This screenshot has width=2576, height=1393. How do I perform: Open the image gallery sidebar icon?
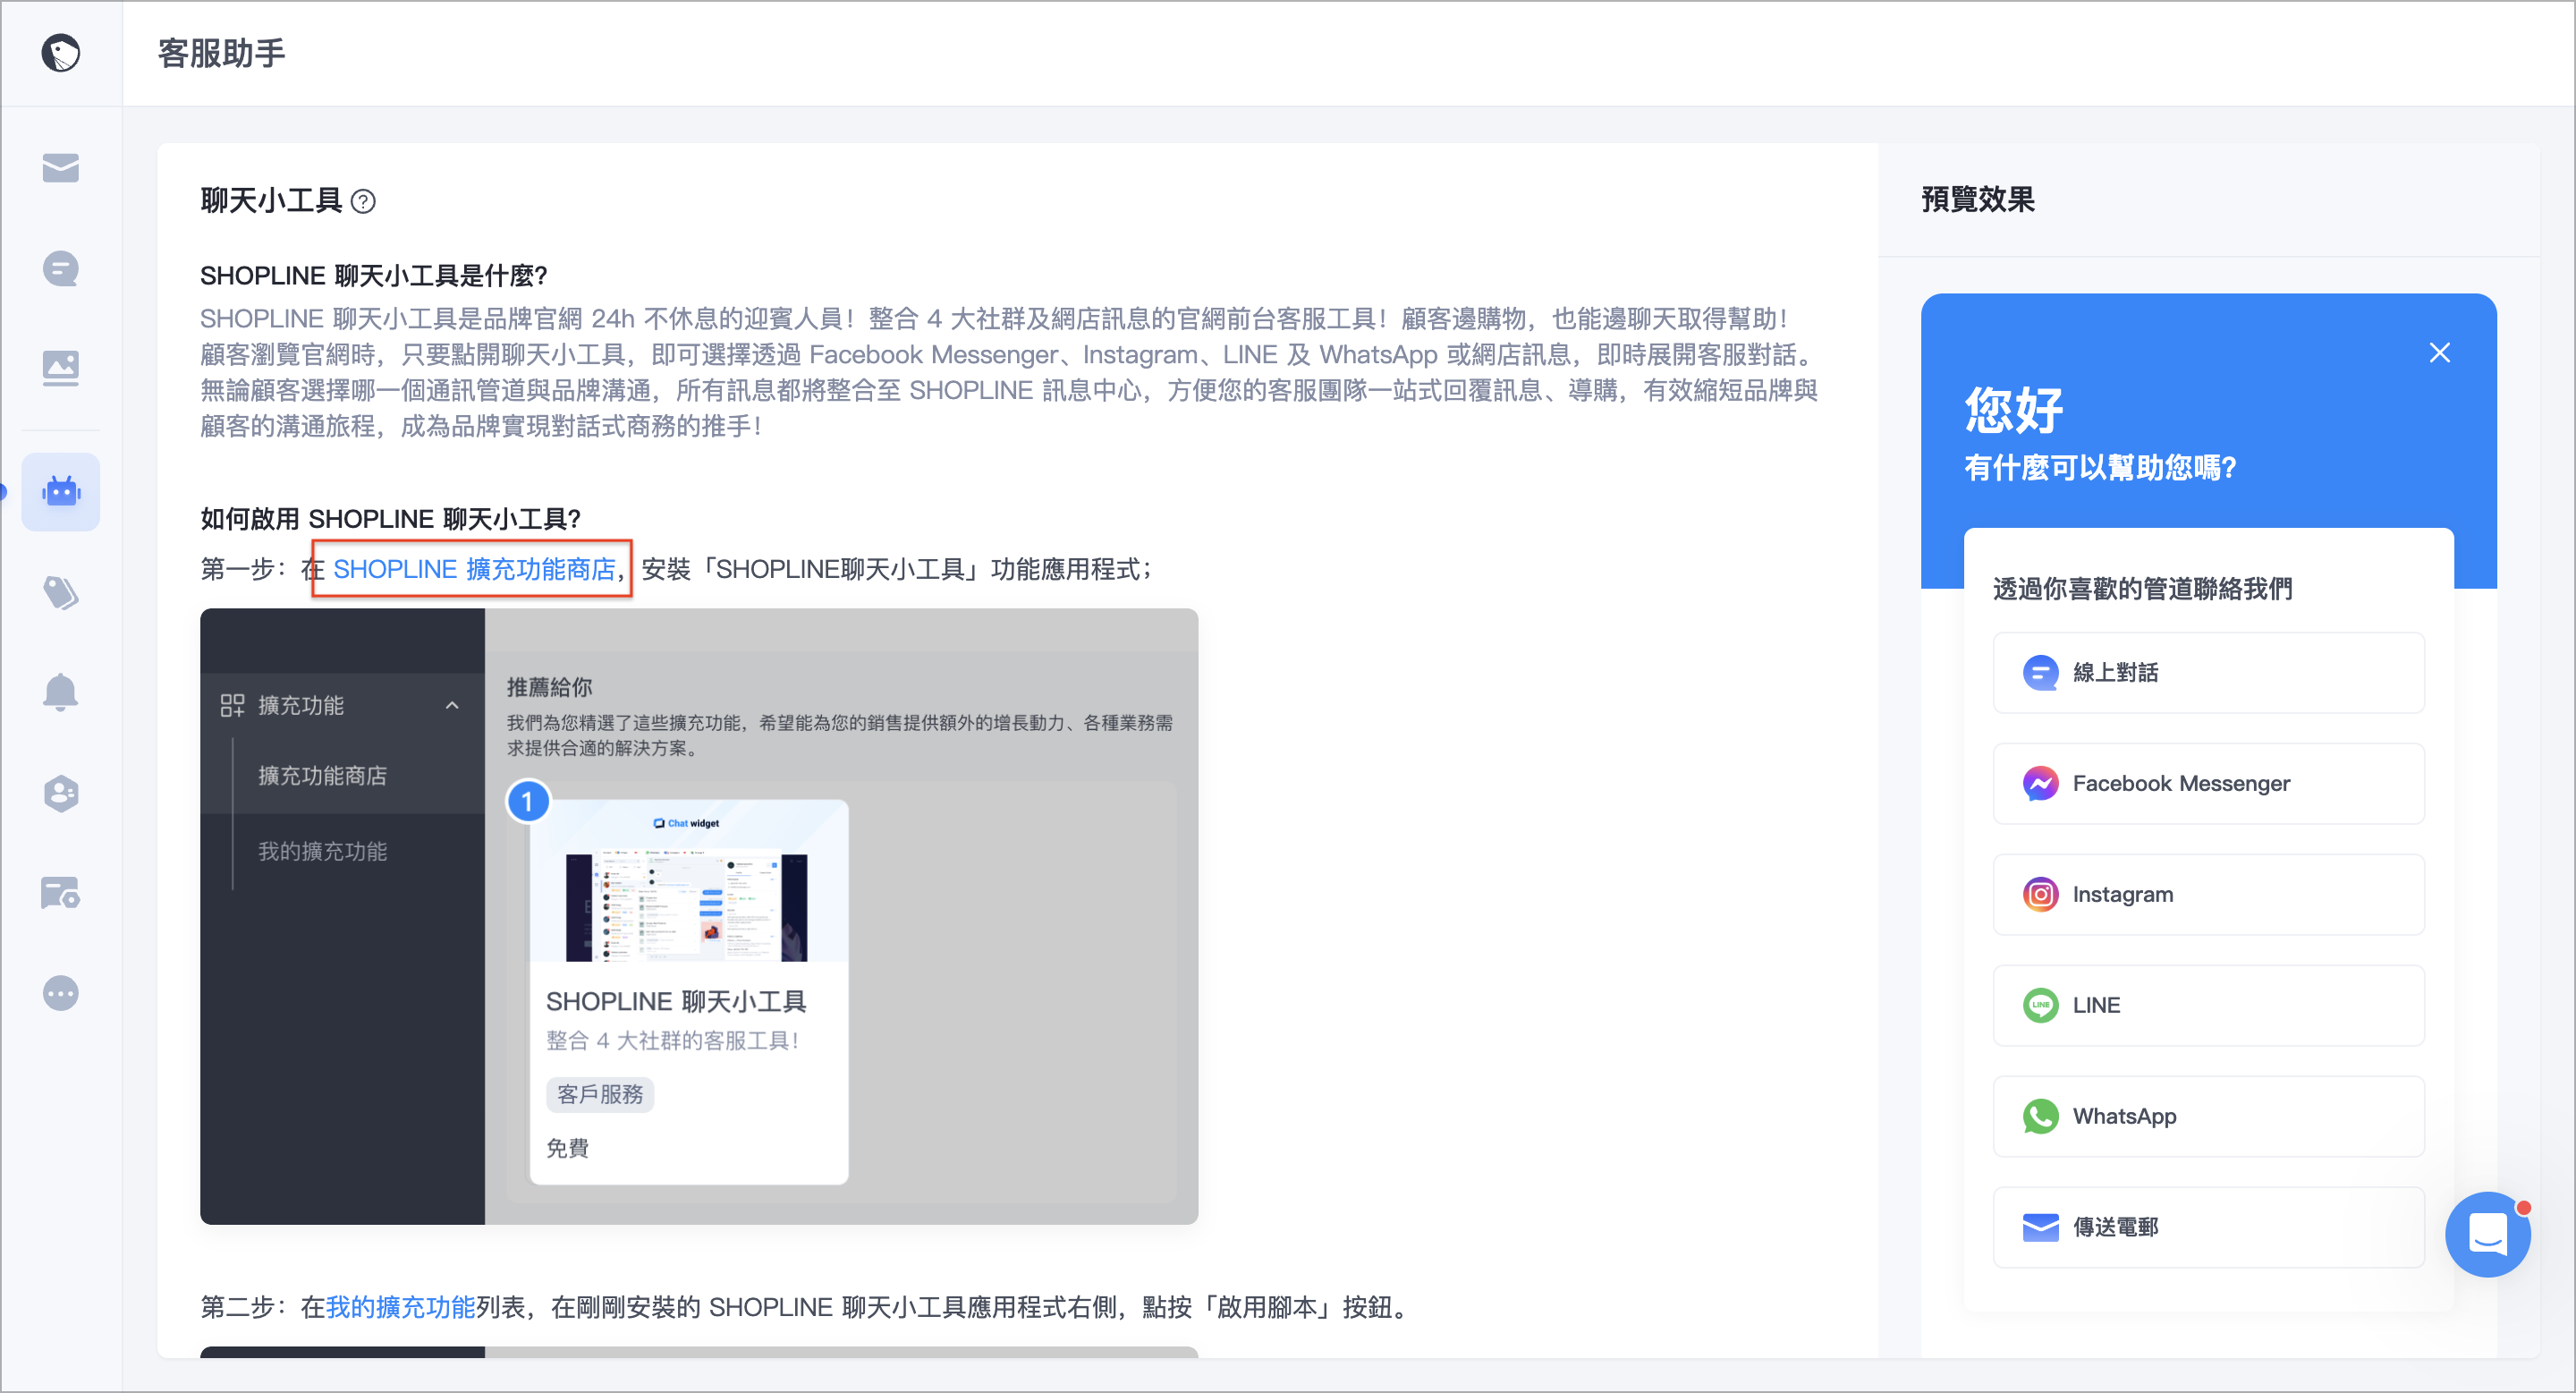61,369
